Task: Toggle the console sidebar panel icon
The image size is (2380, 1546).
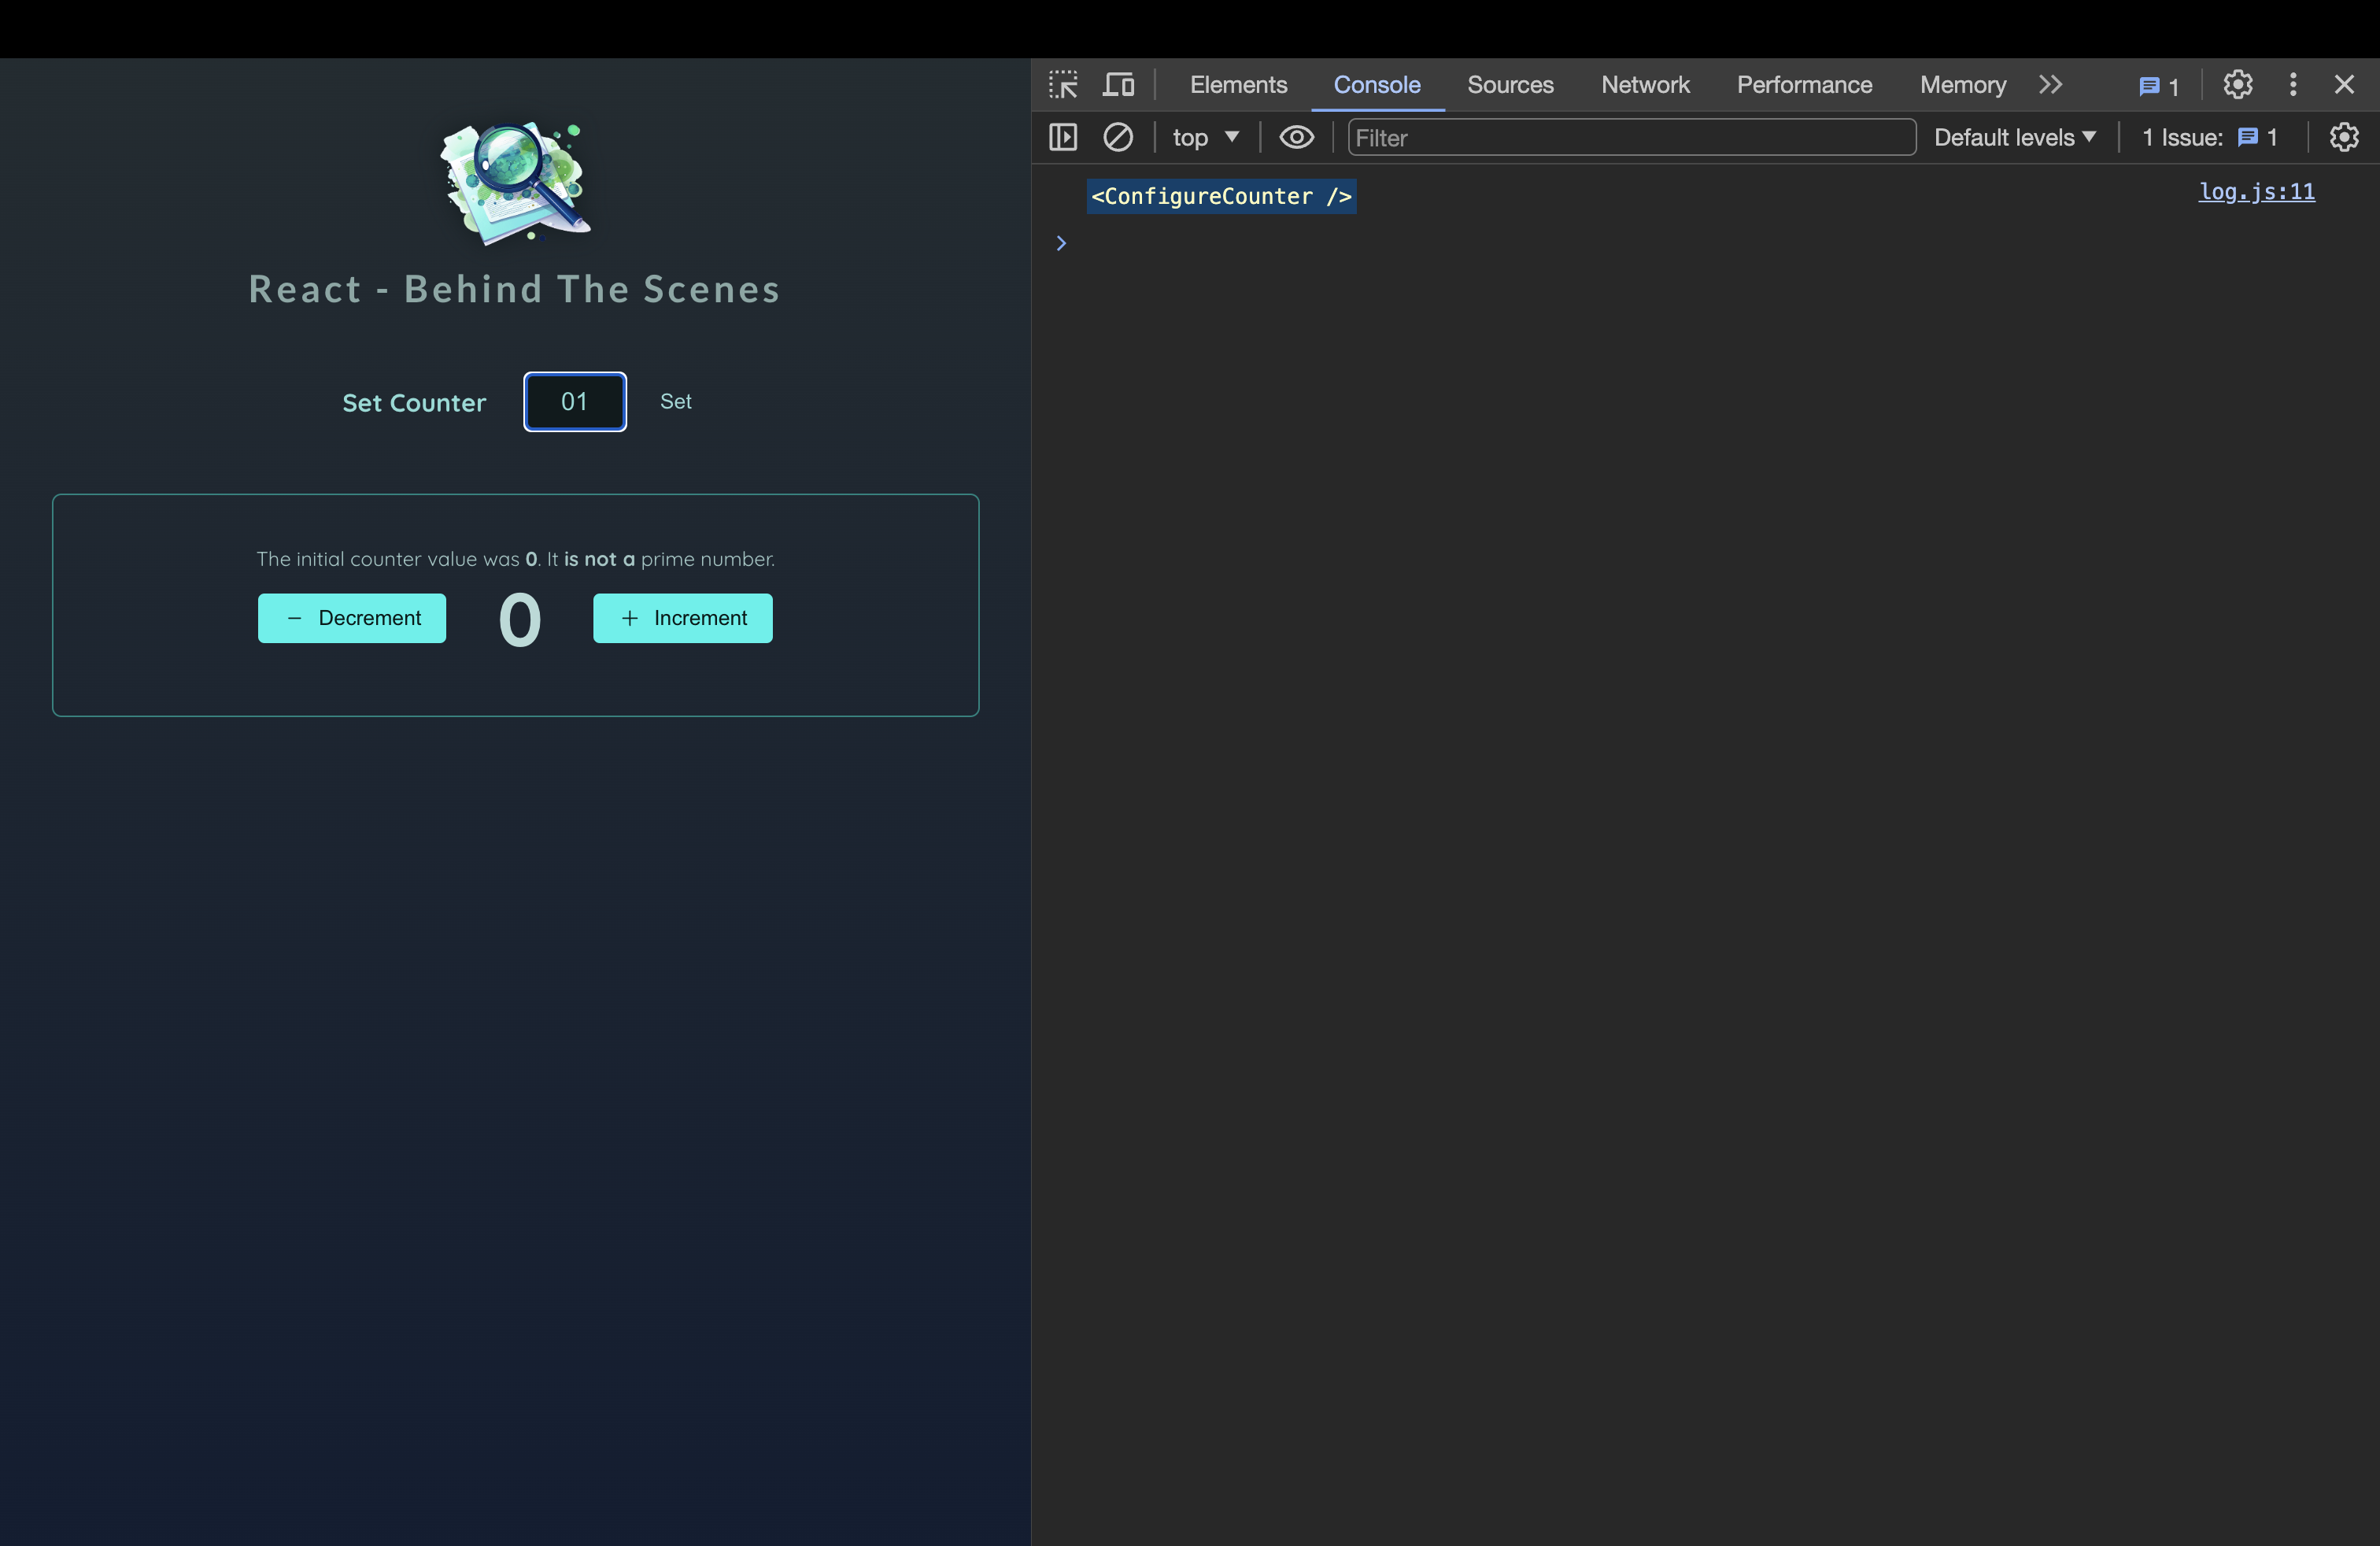Action: 1063,137
